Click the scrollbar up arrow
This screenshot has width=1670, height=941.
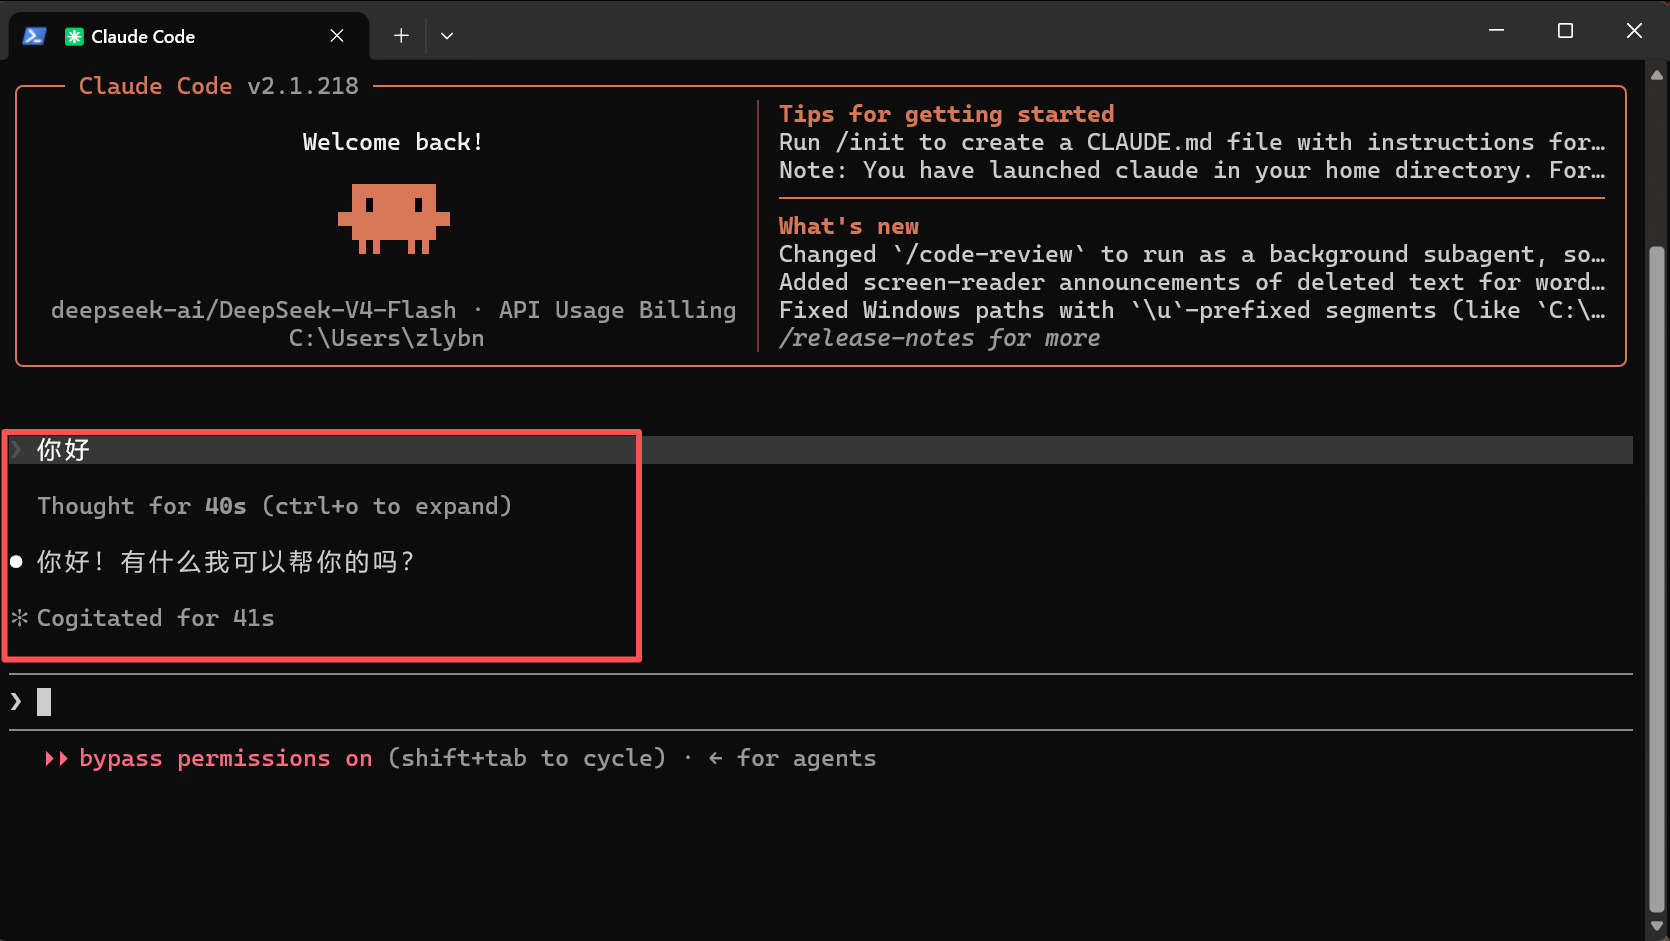(x=1657, y=74)
